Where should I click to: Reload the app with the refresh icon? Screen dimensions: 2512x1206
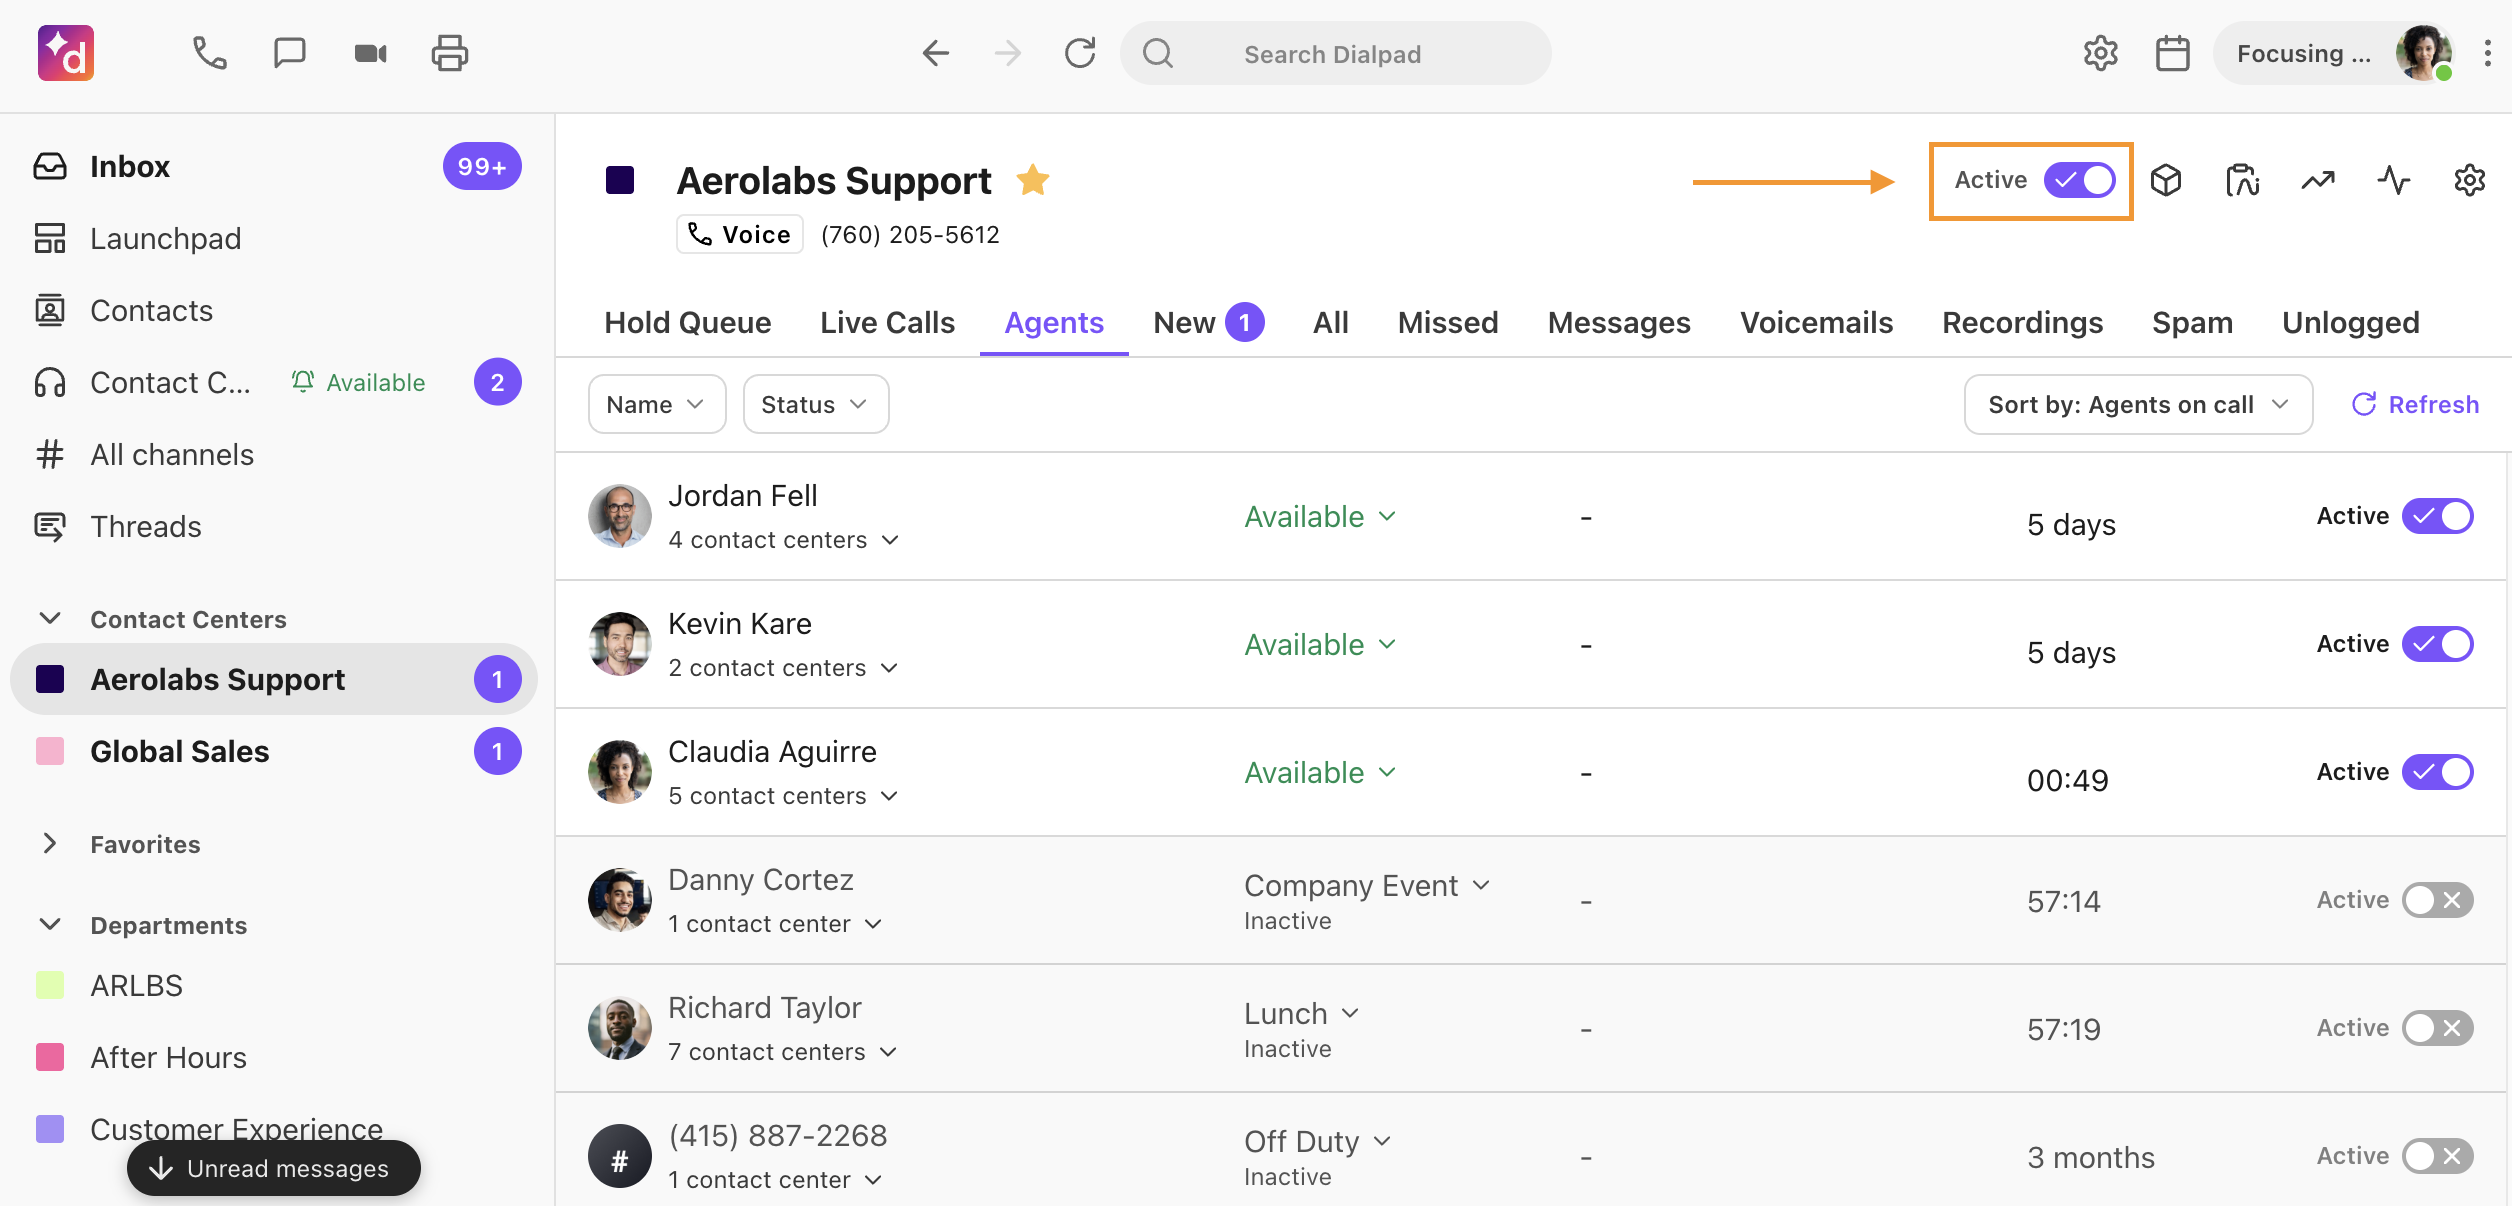coord(1080,53)
